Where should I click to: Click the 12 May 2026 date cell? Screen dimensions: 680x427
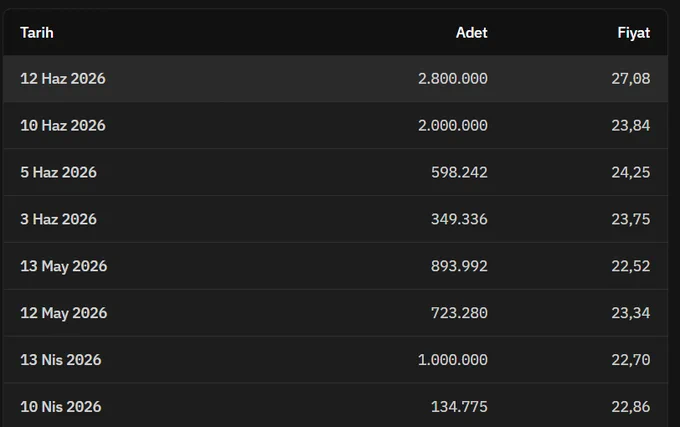click(x=64, y=313)
